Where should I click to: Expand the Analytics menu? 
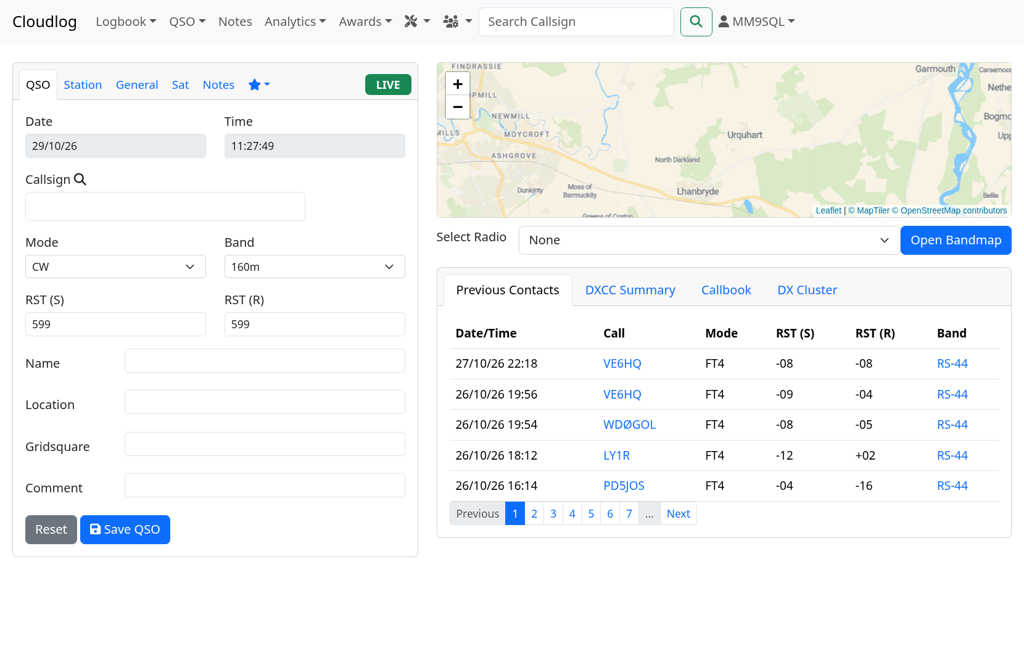[x=295, y=22]
